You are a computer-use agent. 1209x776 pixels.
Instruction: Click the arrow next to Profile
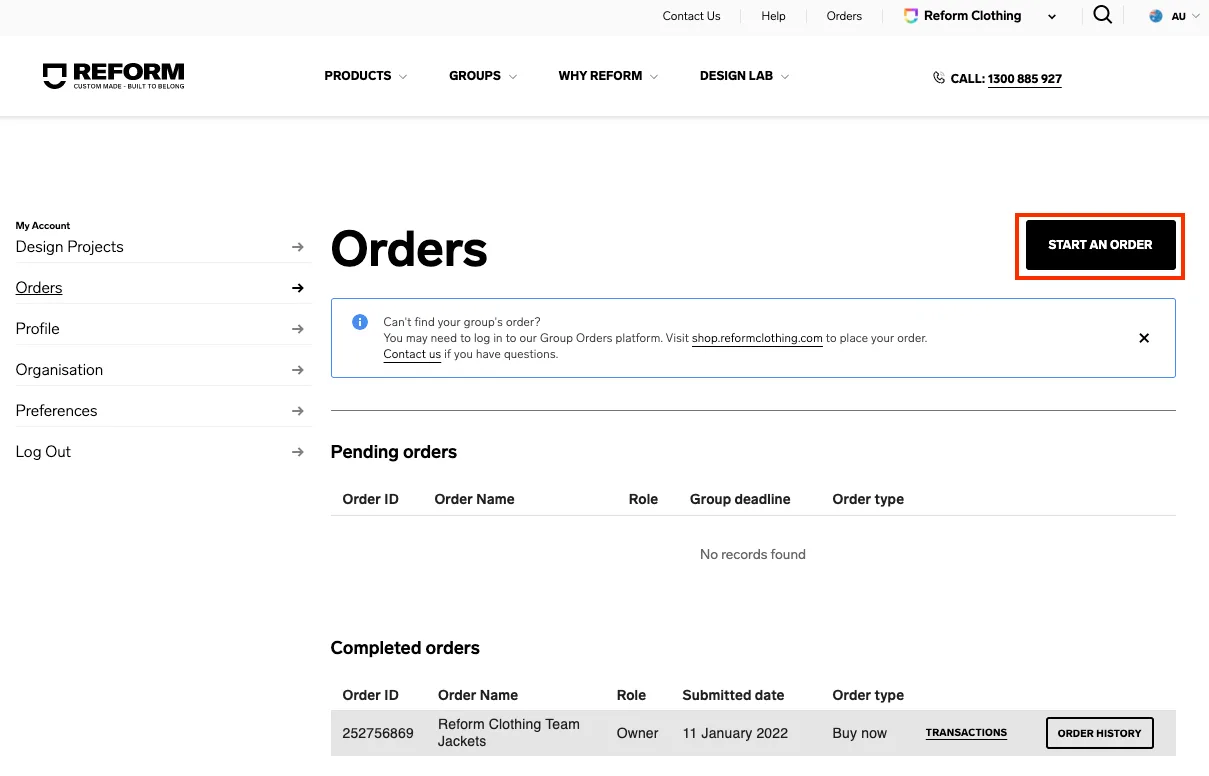297,329
